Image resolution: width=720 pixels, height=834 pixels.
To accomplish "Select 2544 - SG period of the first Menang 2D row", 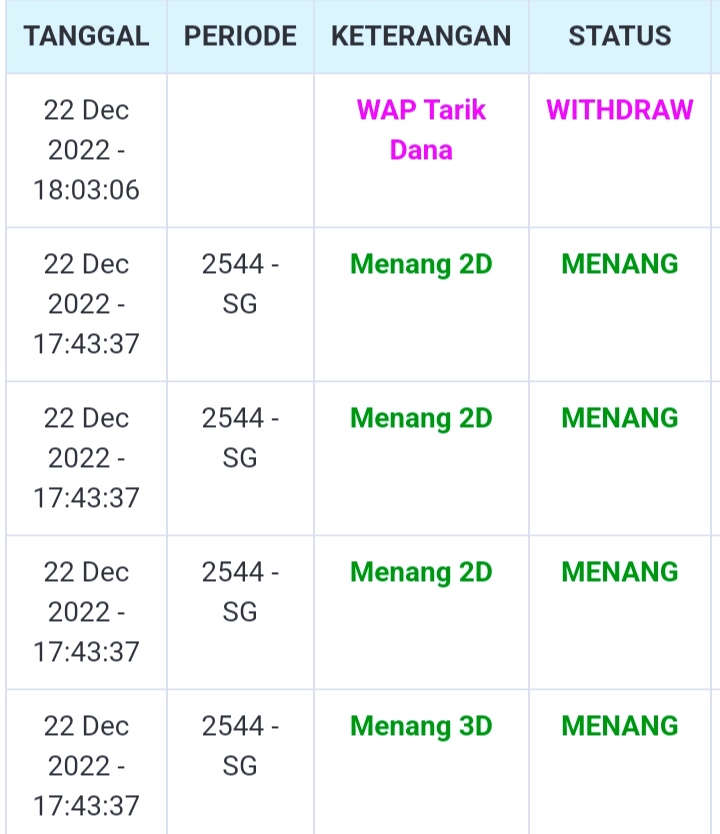I will pyautogui.click(x=240, y=284).
